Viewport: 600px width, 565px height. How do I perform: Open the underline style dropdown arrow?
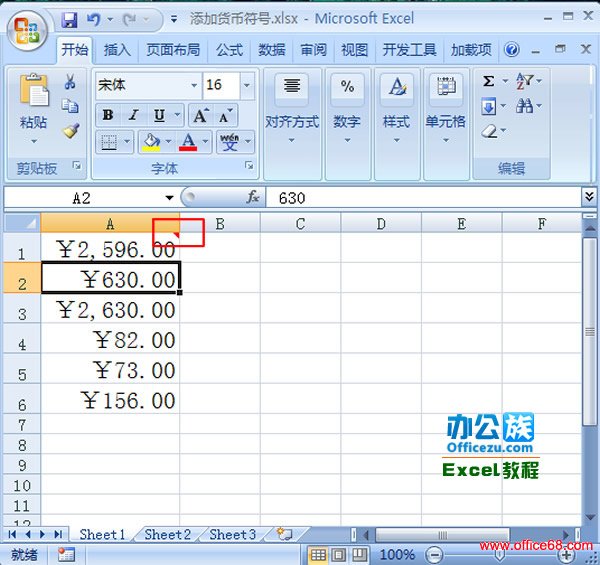(x=177, y=116)
